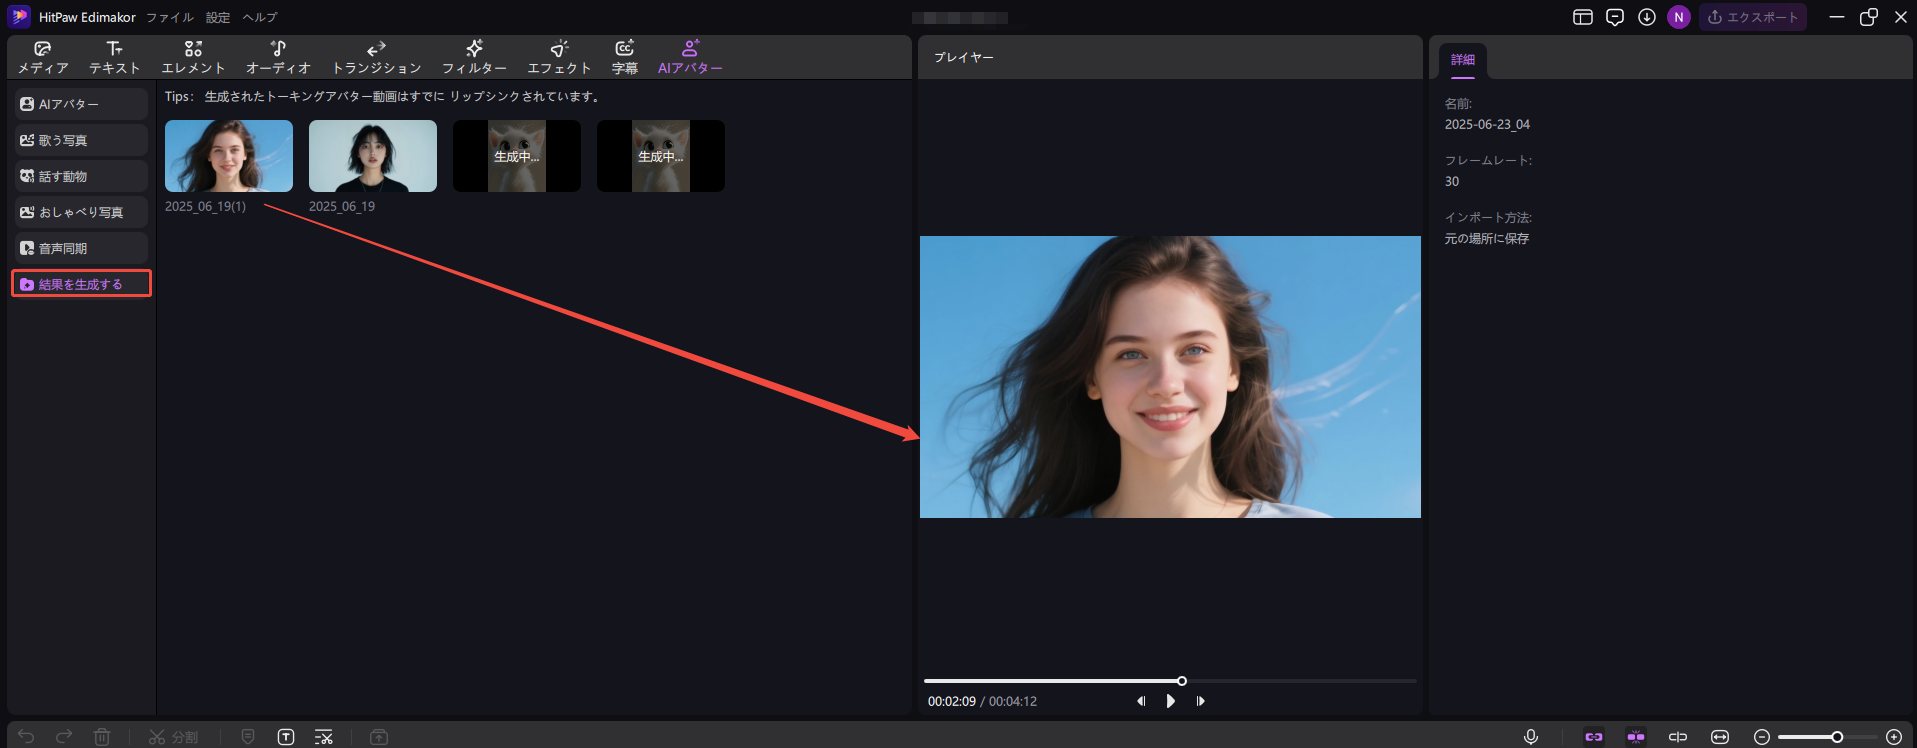Choose AIアバター in the left sidebar
Screen dimensions: 1917x748
(80, 104)
